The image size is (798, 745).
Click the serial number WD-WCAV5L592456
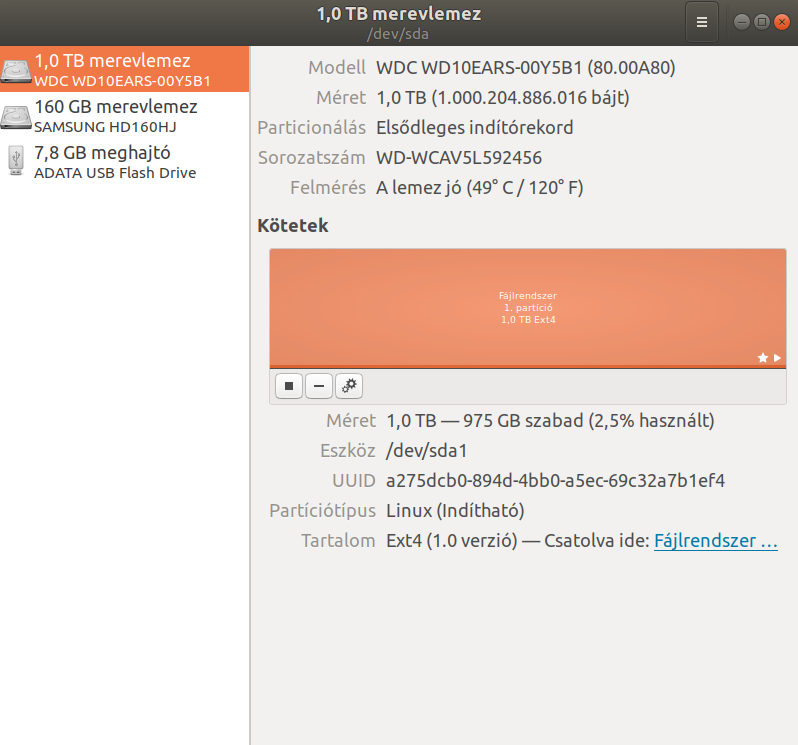(459, 158)
